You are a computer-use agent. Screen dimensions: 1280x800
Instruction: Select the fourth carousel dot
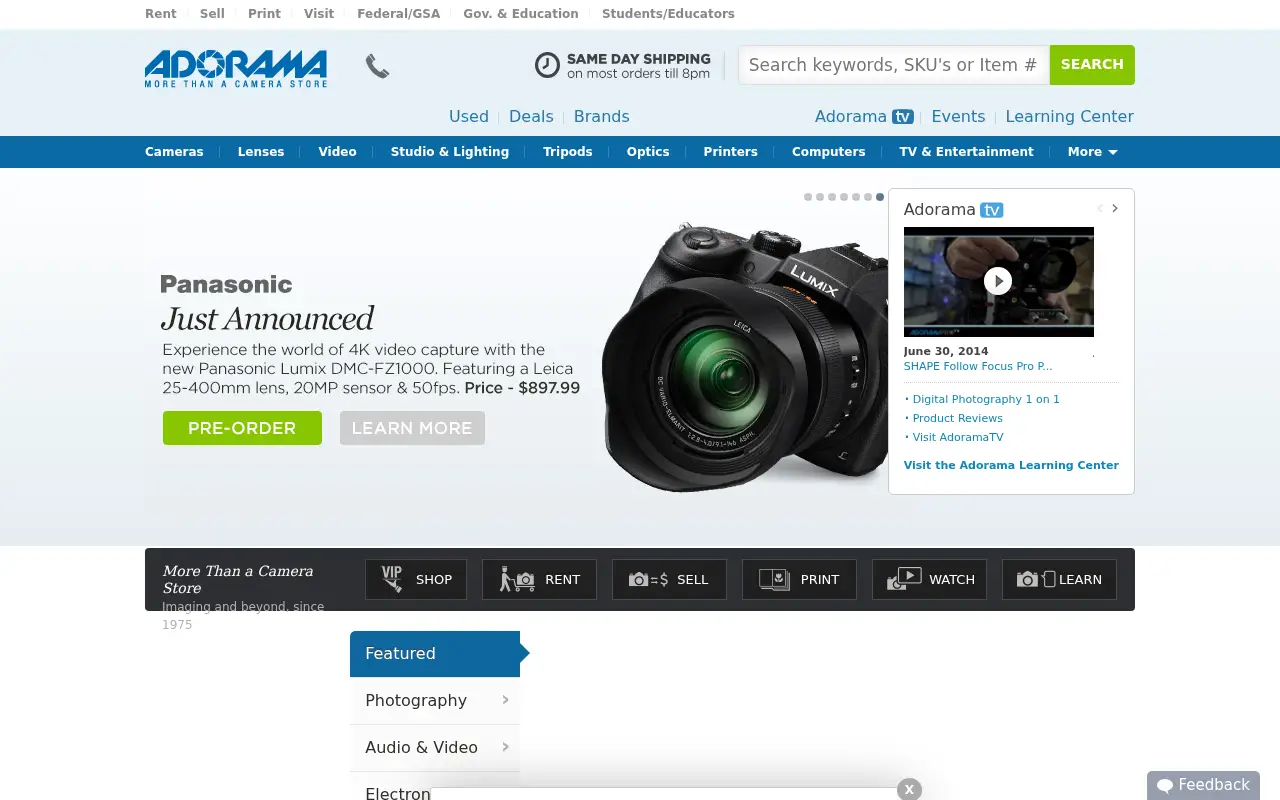(844, 197)
